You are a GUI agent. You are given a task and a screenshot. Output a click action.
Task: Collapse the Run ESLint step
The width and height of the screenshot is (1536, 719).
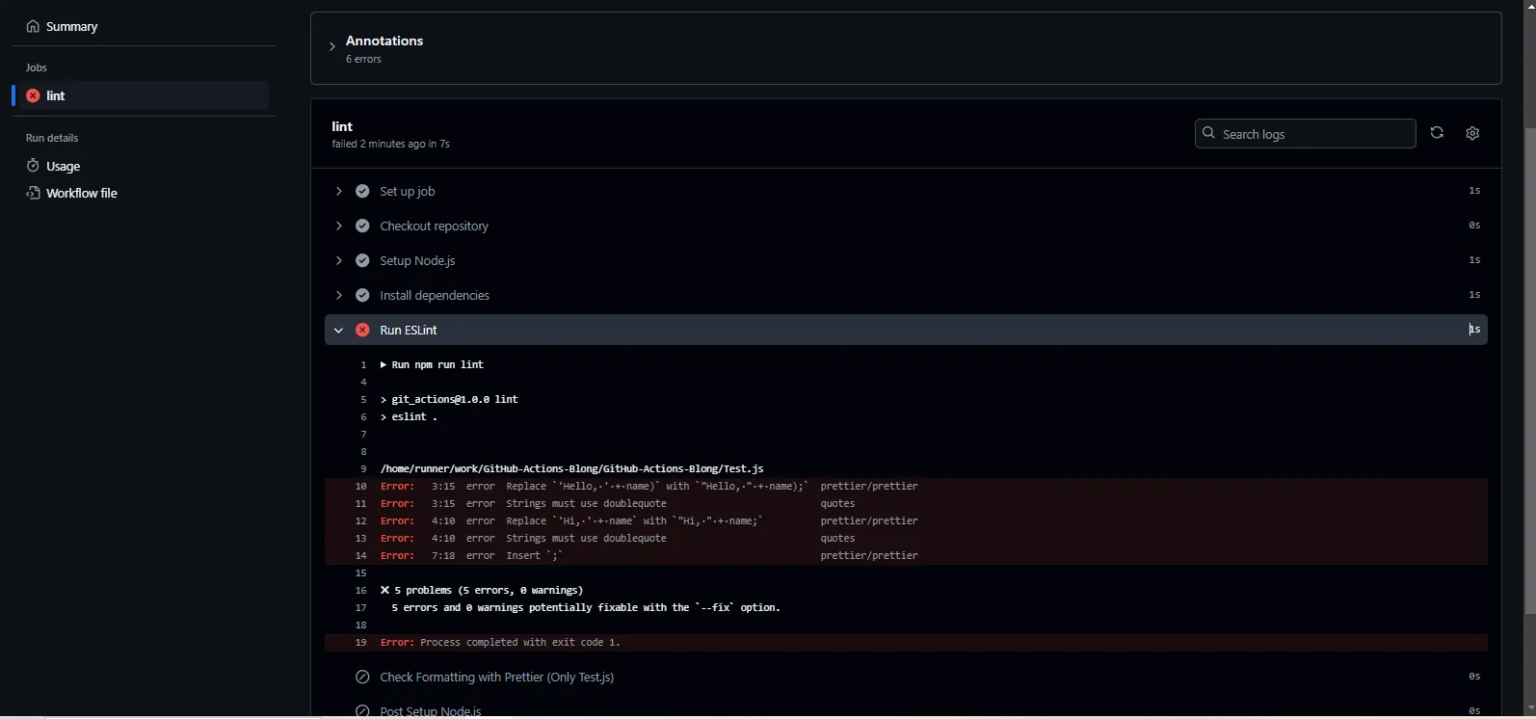pyautogui.click(x=338, y=329)
